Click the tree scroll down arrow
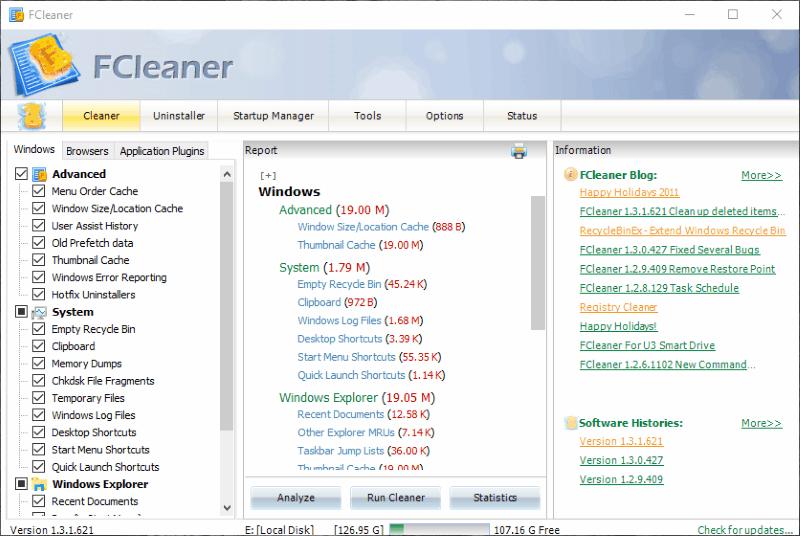 227,508
